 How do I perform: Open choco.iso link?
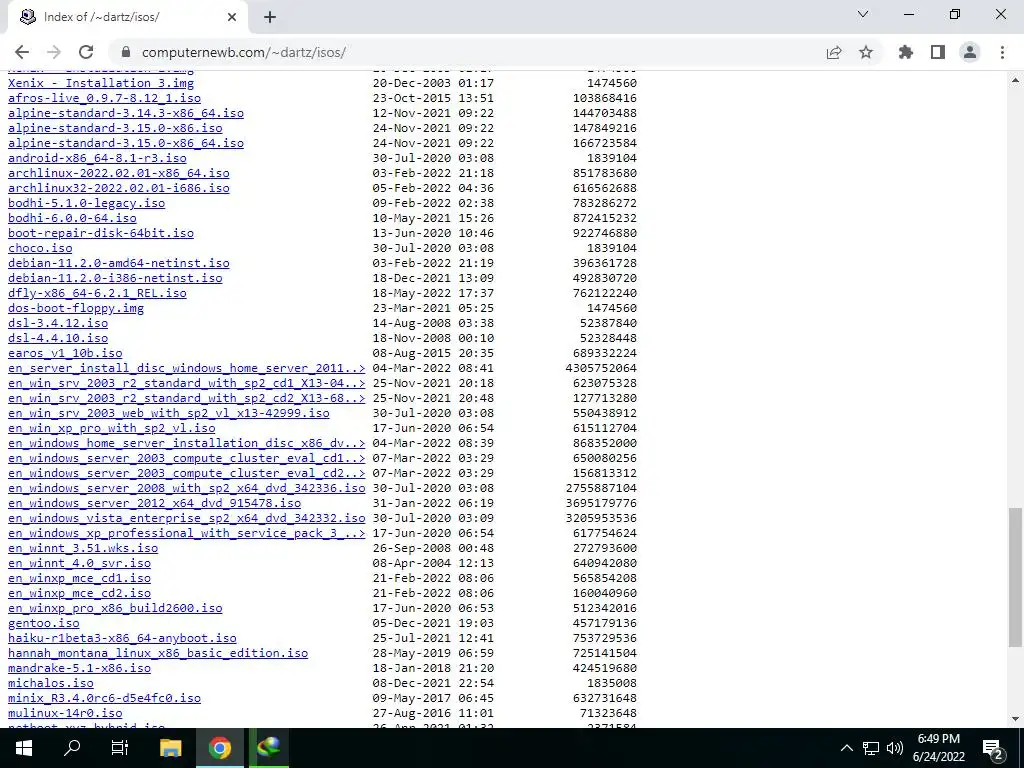click(40, 248)
